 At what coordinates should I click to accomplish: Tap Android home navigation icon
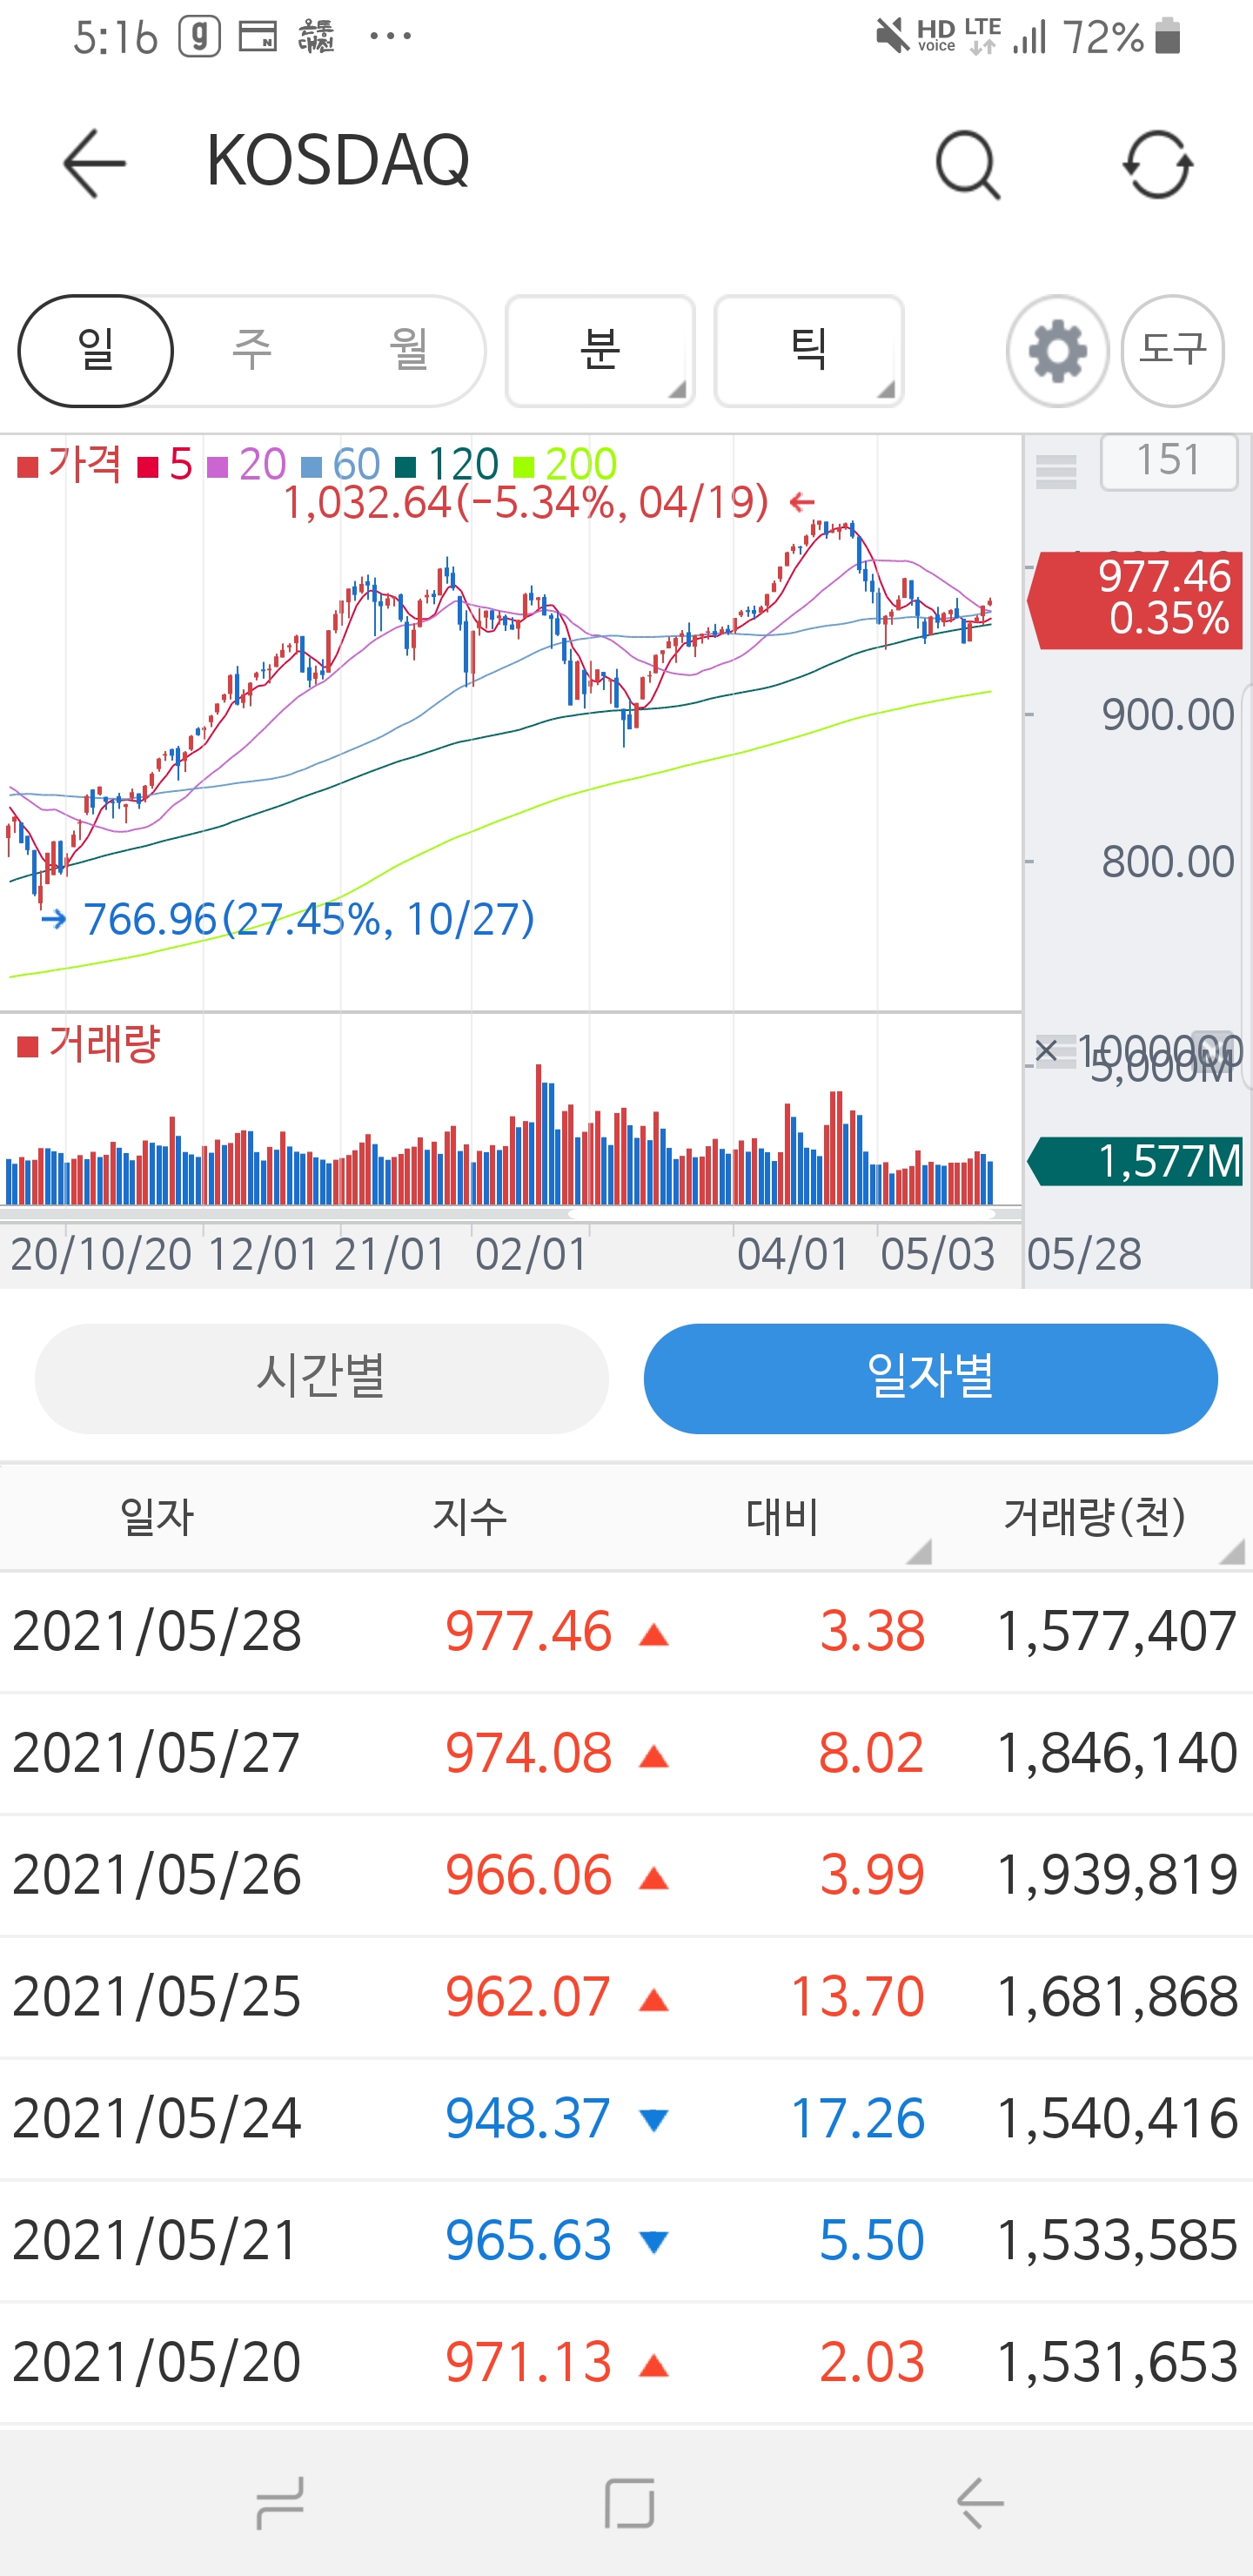tap(629, 2503)
